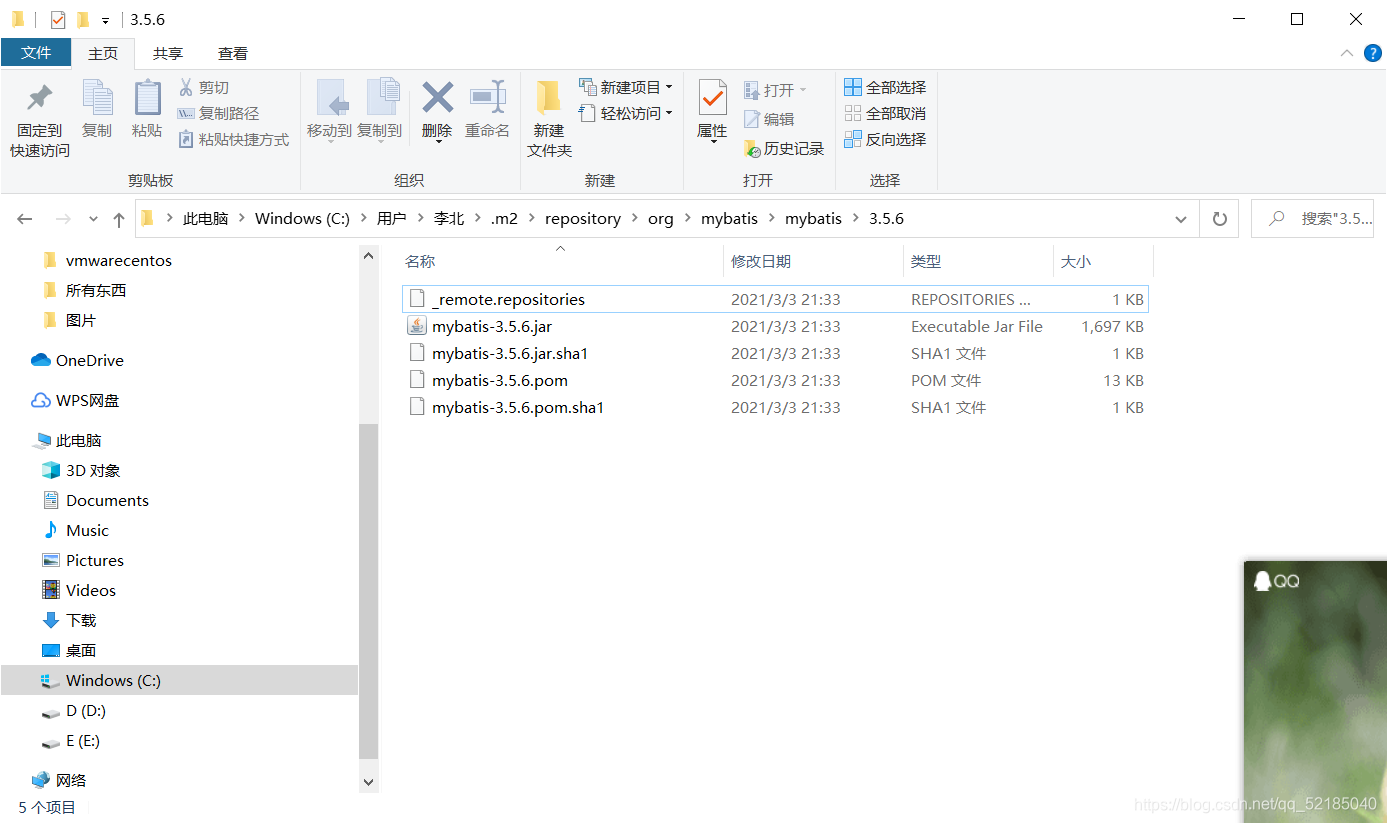Click the Copy icon in the ribbon

click(97, 98)
